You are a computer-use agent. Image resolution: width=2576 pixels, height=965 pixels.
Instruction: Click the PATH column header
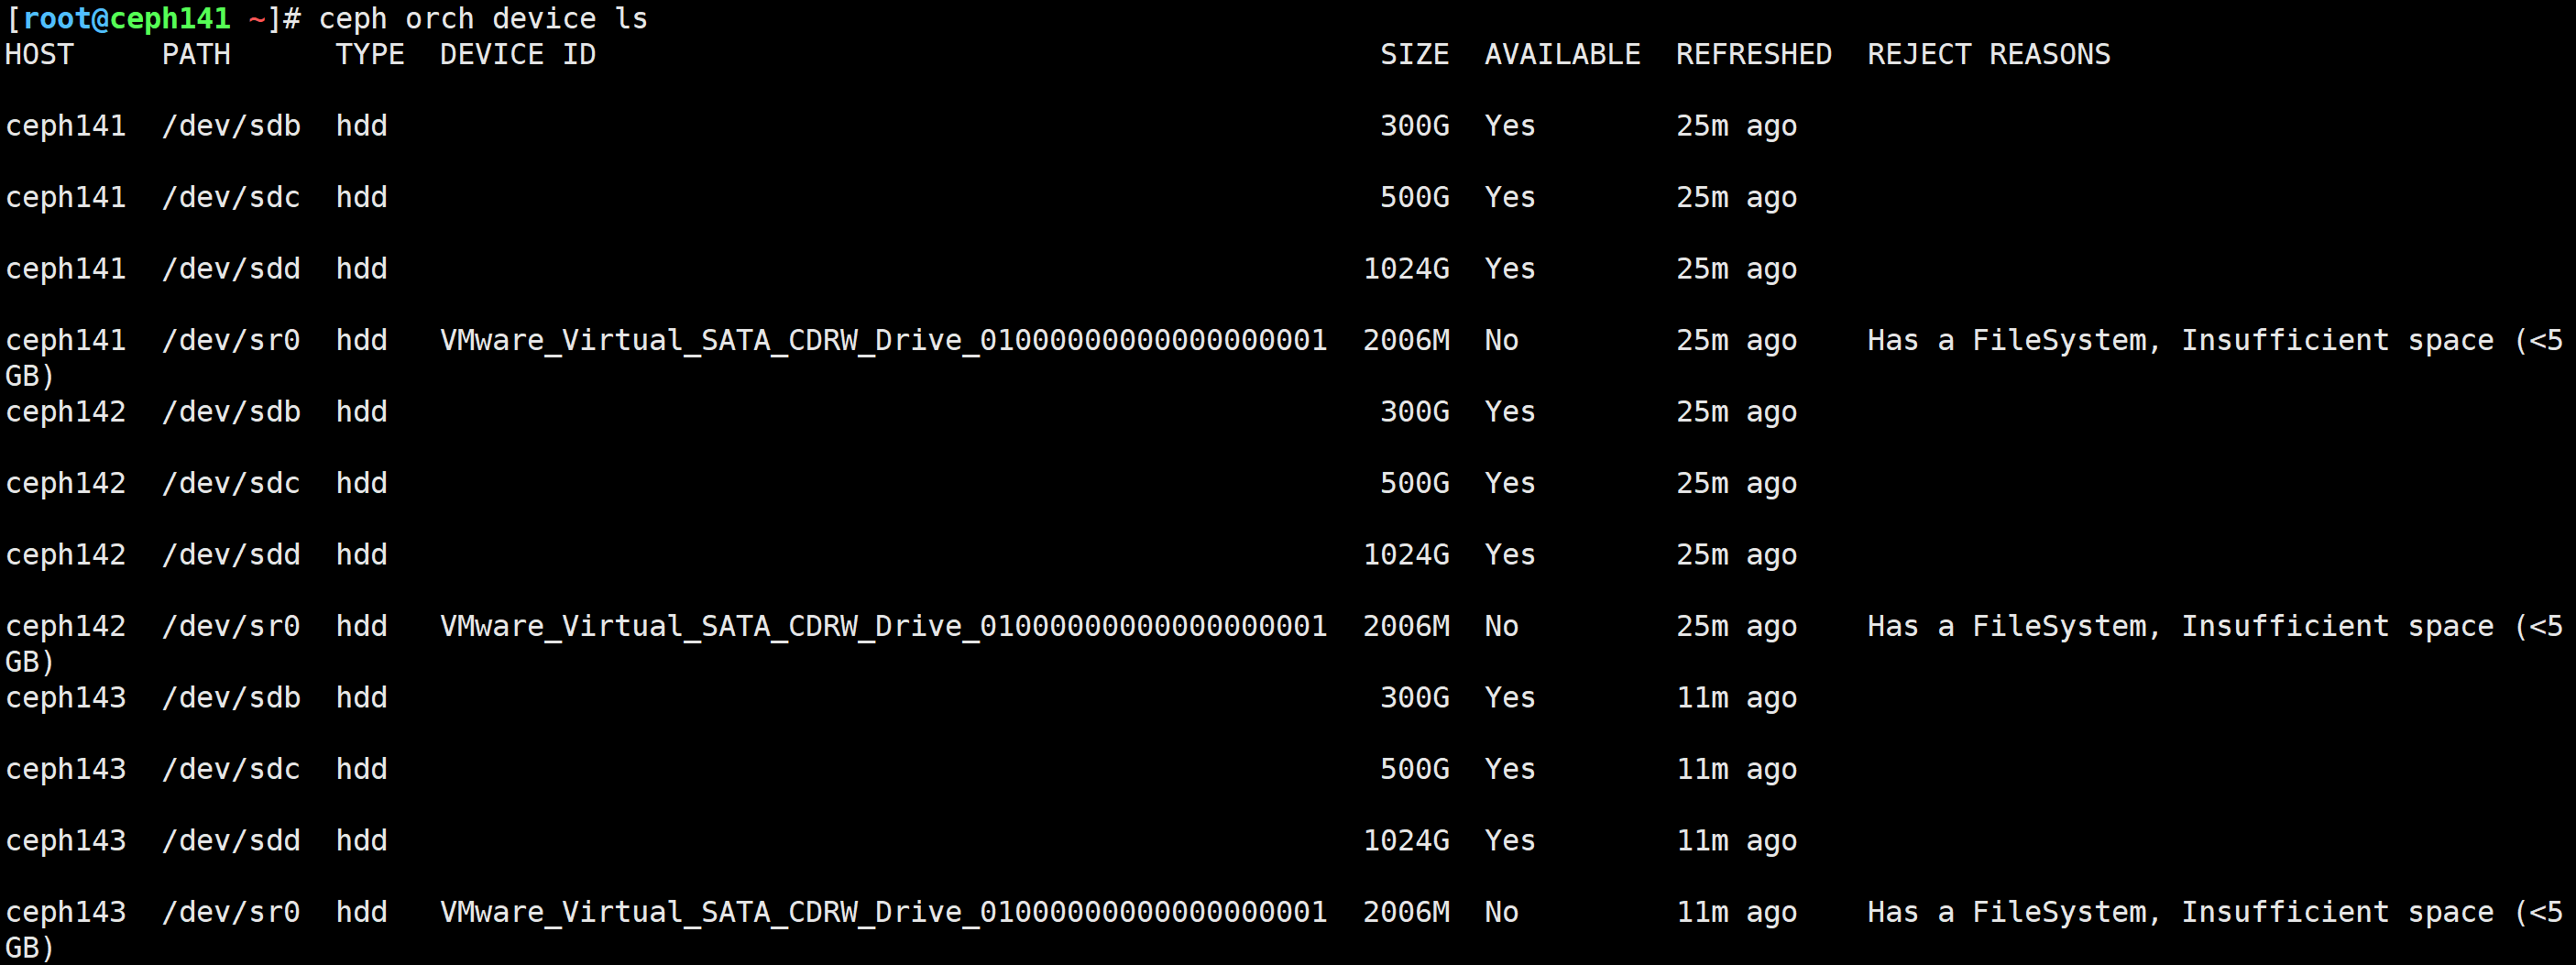pos(196,54)
